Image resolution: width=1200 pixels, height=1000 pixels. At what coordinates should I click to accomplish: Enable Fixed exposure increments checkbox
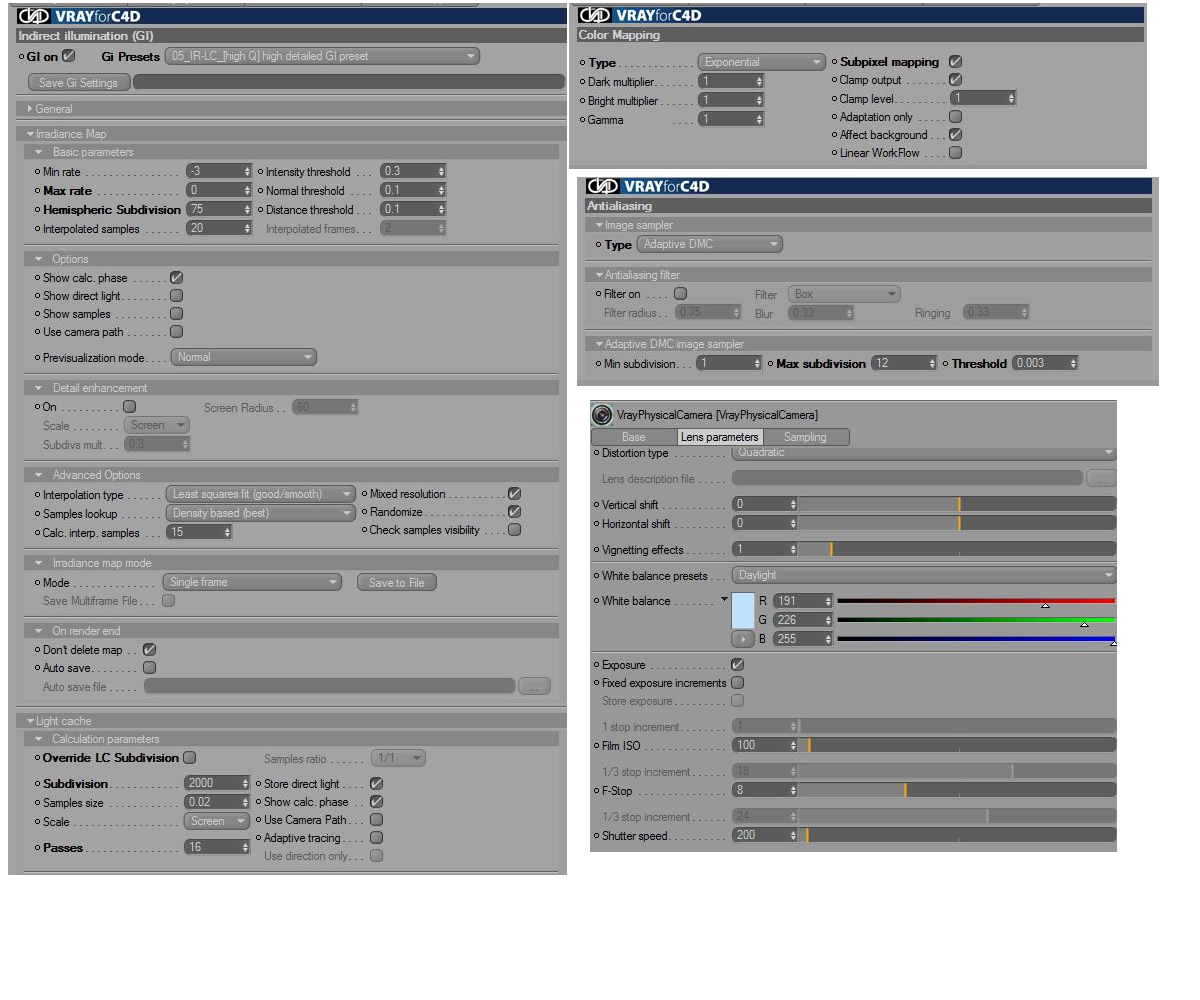click(x=737, y=683)
